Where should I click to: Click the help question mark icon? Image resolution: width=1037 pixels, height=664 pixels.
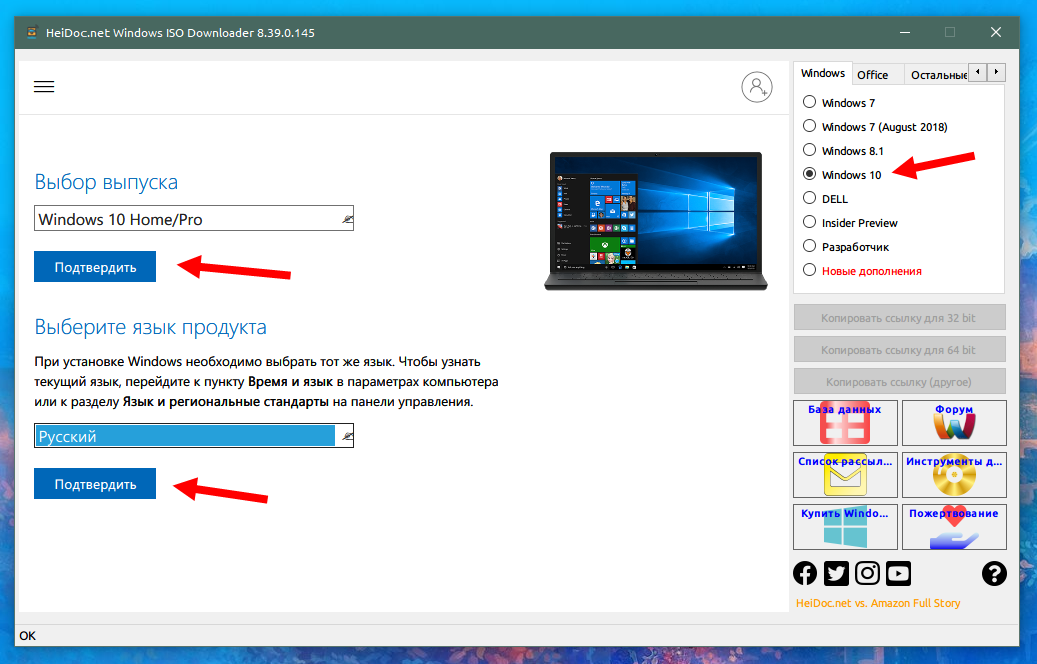pyautogui.click(x=994, y=573)
